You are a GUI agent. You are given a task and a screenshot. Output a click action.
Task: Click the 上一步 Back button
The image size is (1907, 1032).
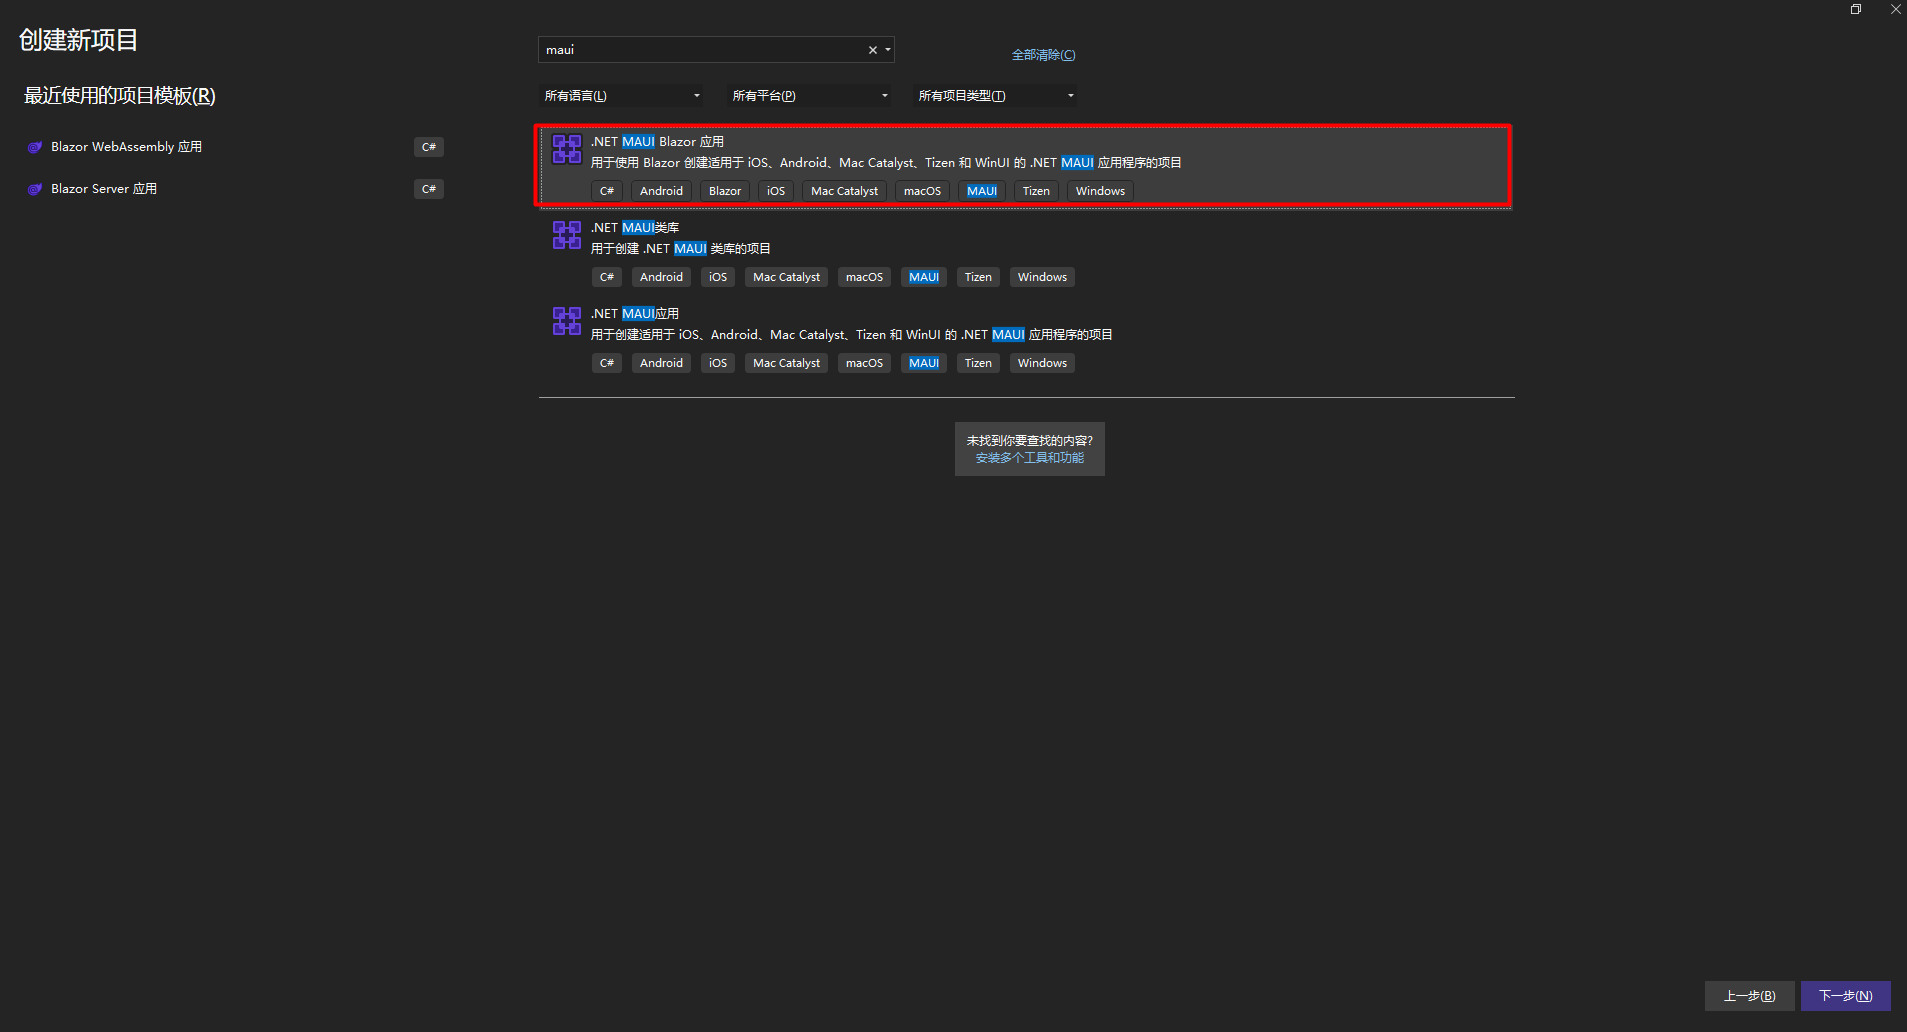coord(1749,996)
